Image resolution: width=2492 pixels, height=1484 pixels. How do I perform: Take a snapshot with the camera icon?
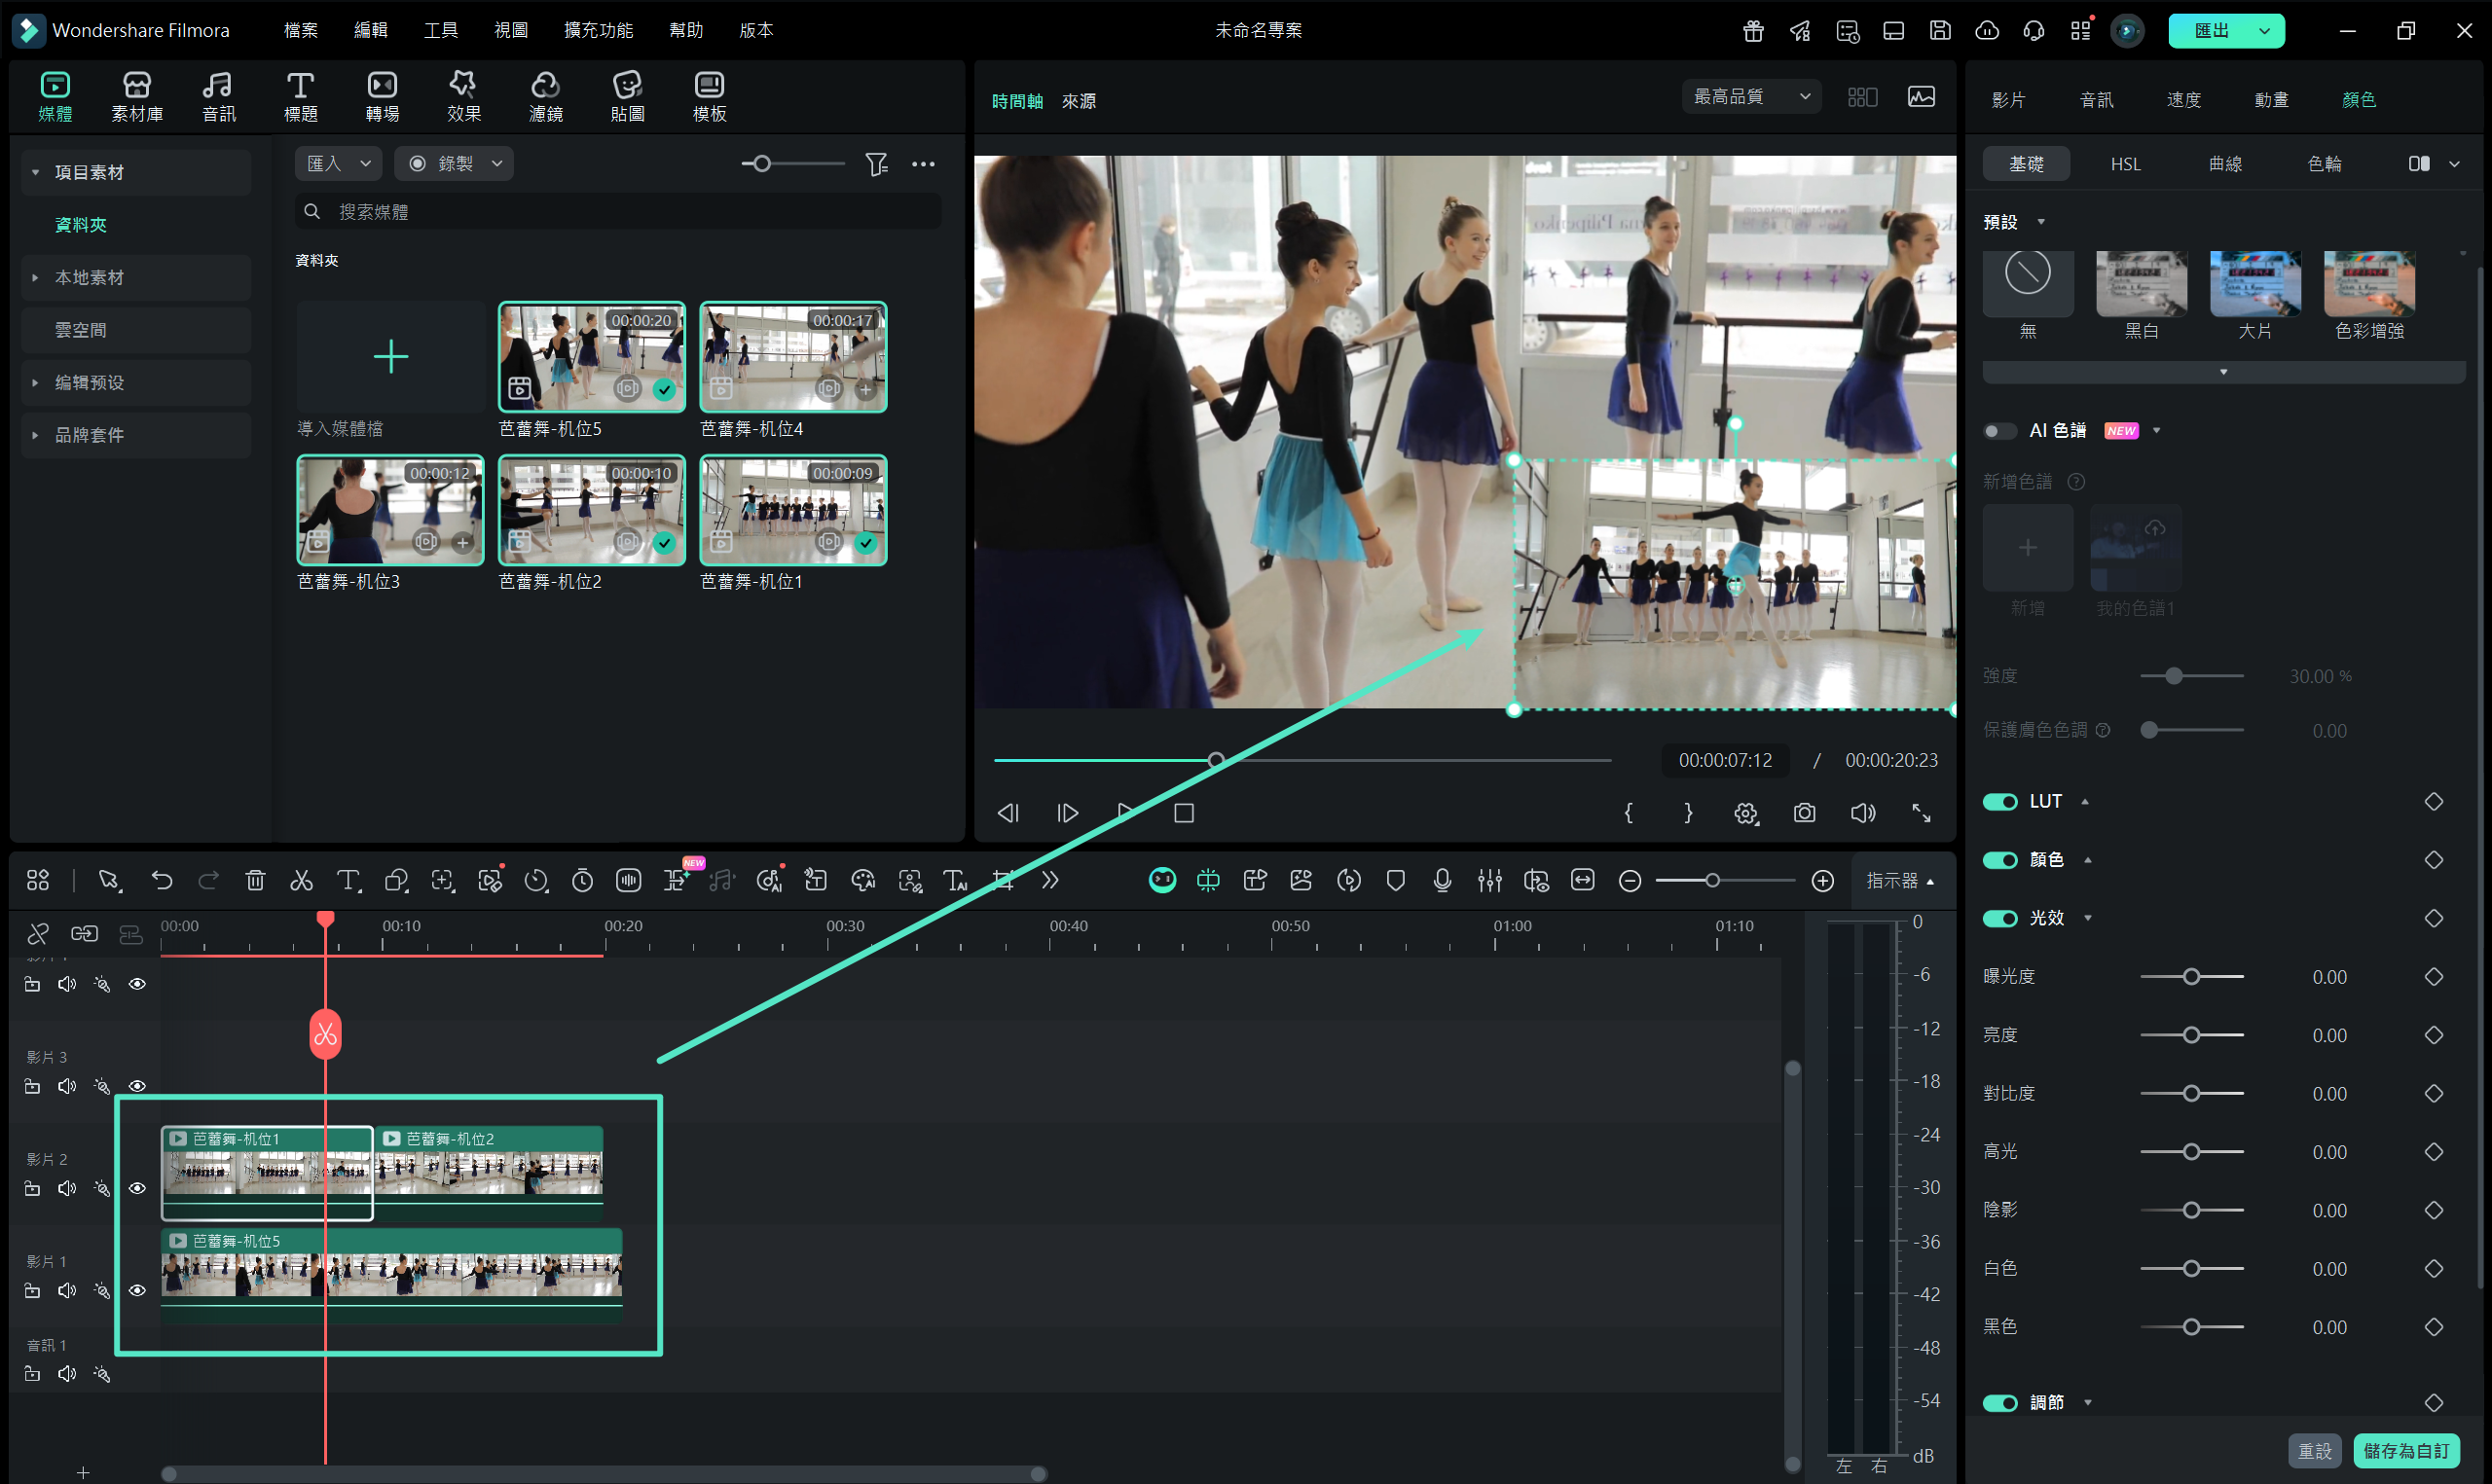(1804, 813)
